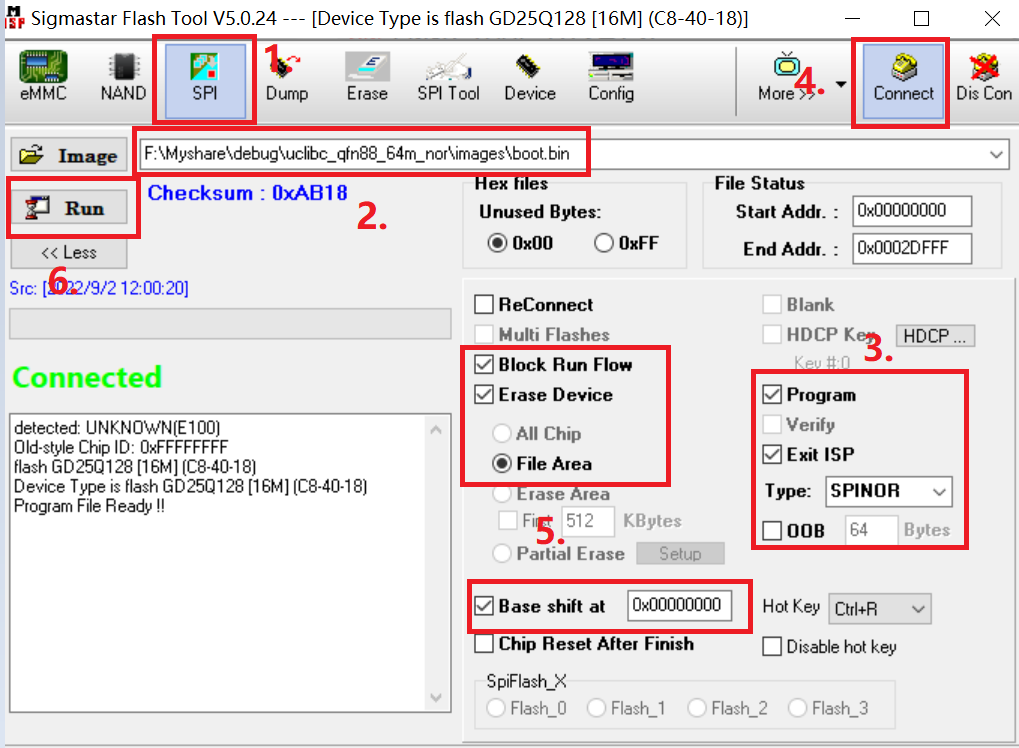
Task: Click 'Old-style Chip ID: 0xFFFFFFFF' log line
Action: tap(122, 447)
